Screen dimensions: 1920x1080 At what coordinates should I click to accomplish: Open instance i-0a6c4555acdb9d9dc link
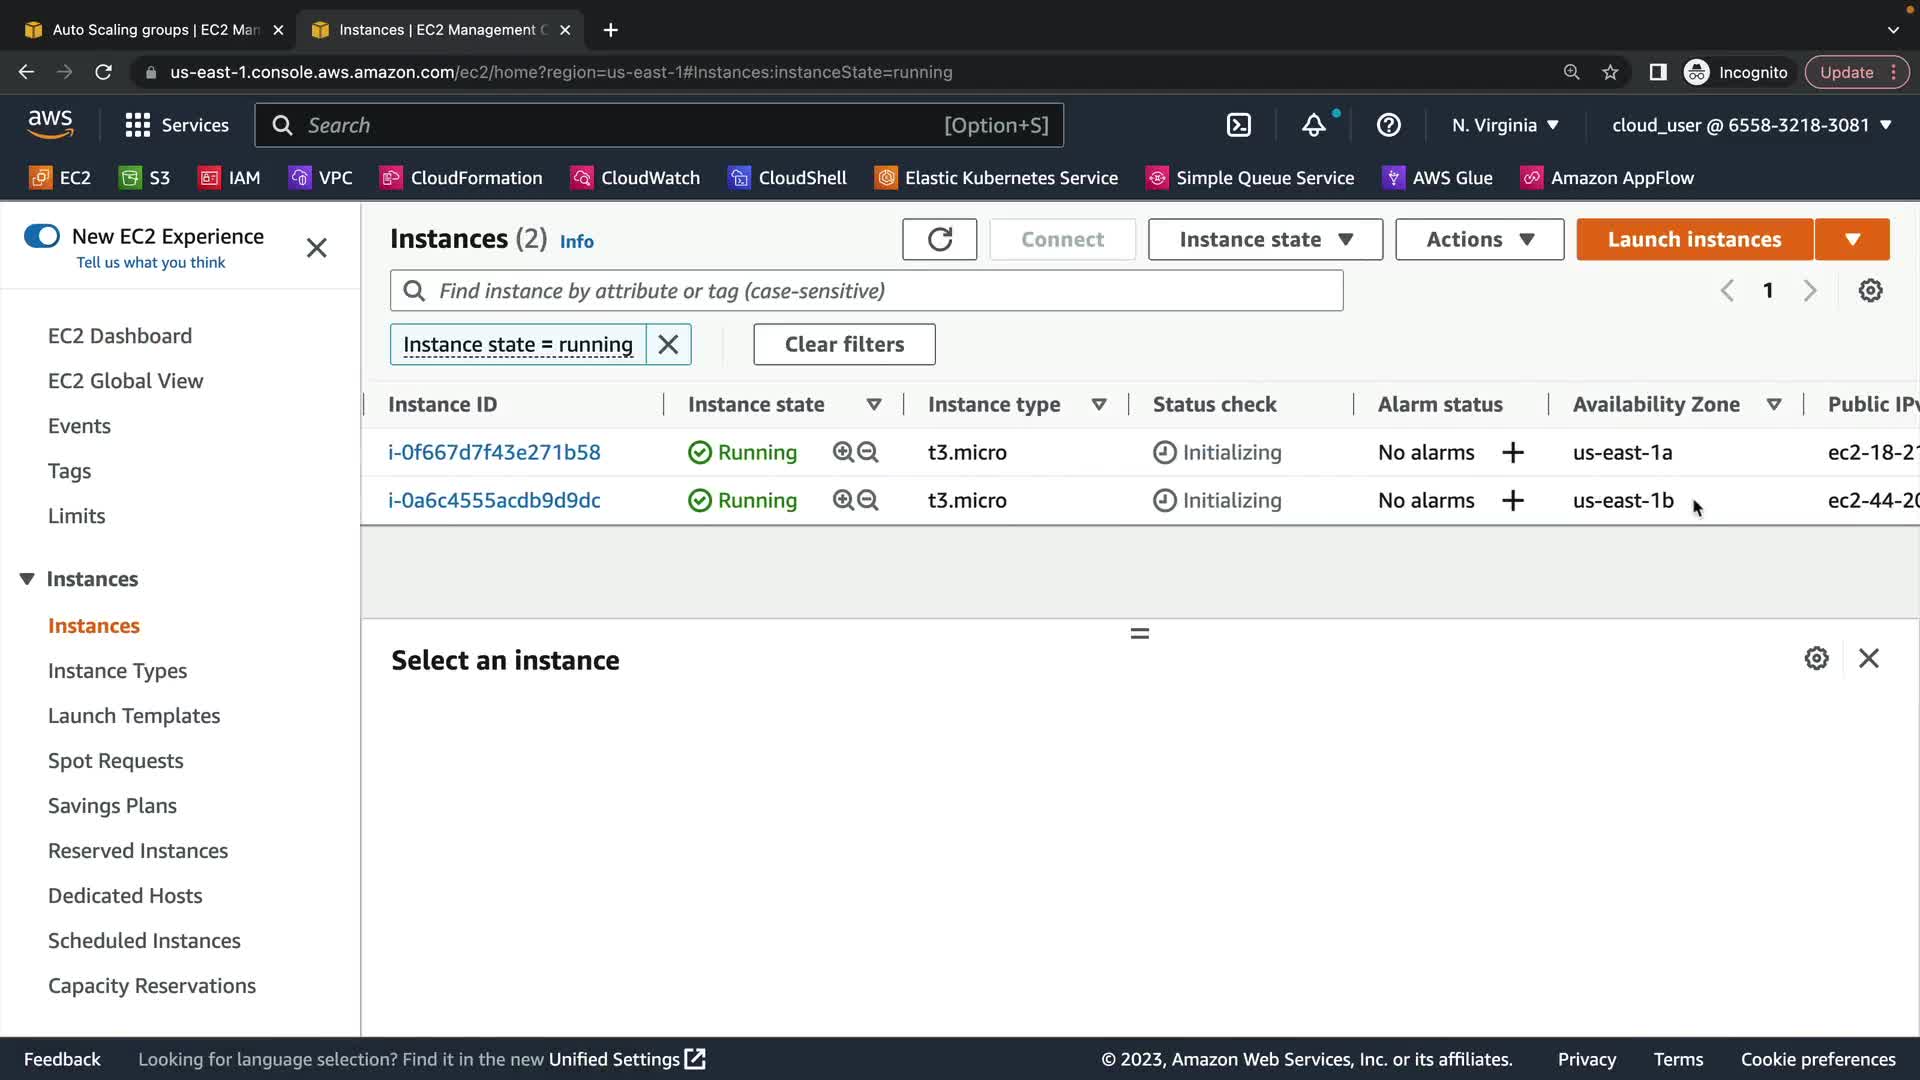494,501
